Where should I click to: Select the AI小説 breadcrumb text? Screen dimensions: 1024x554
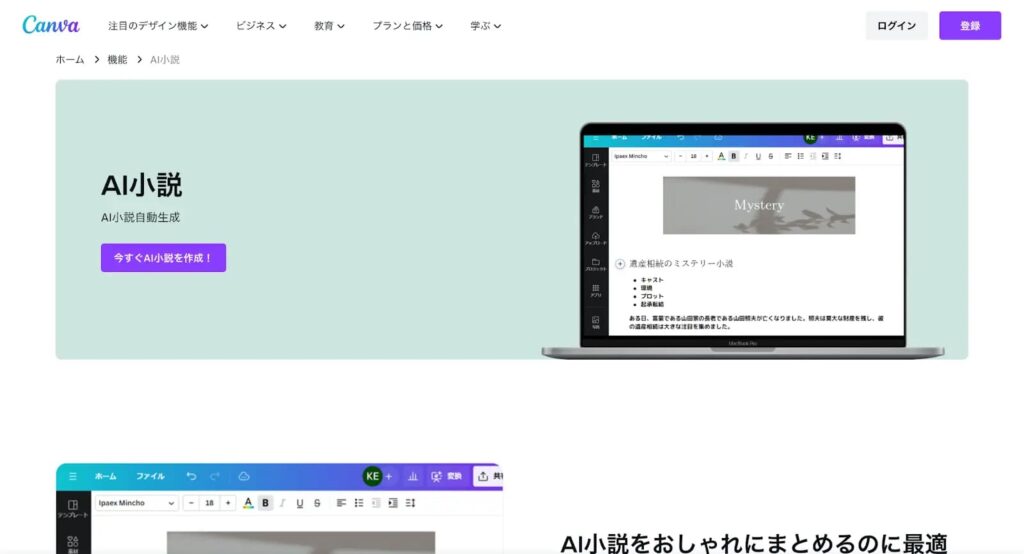[x=165, y=59]
